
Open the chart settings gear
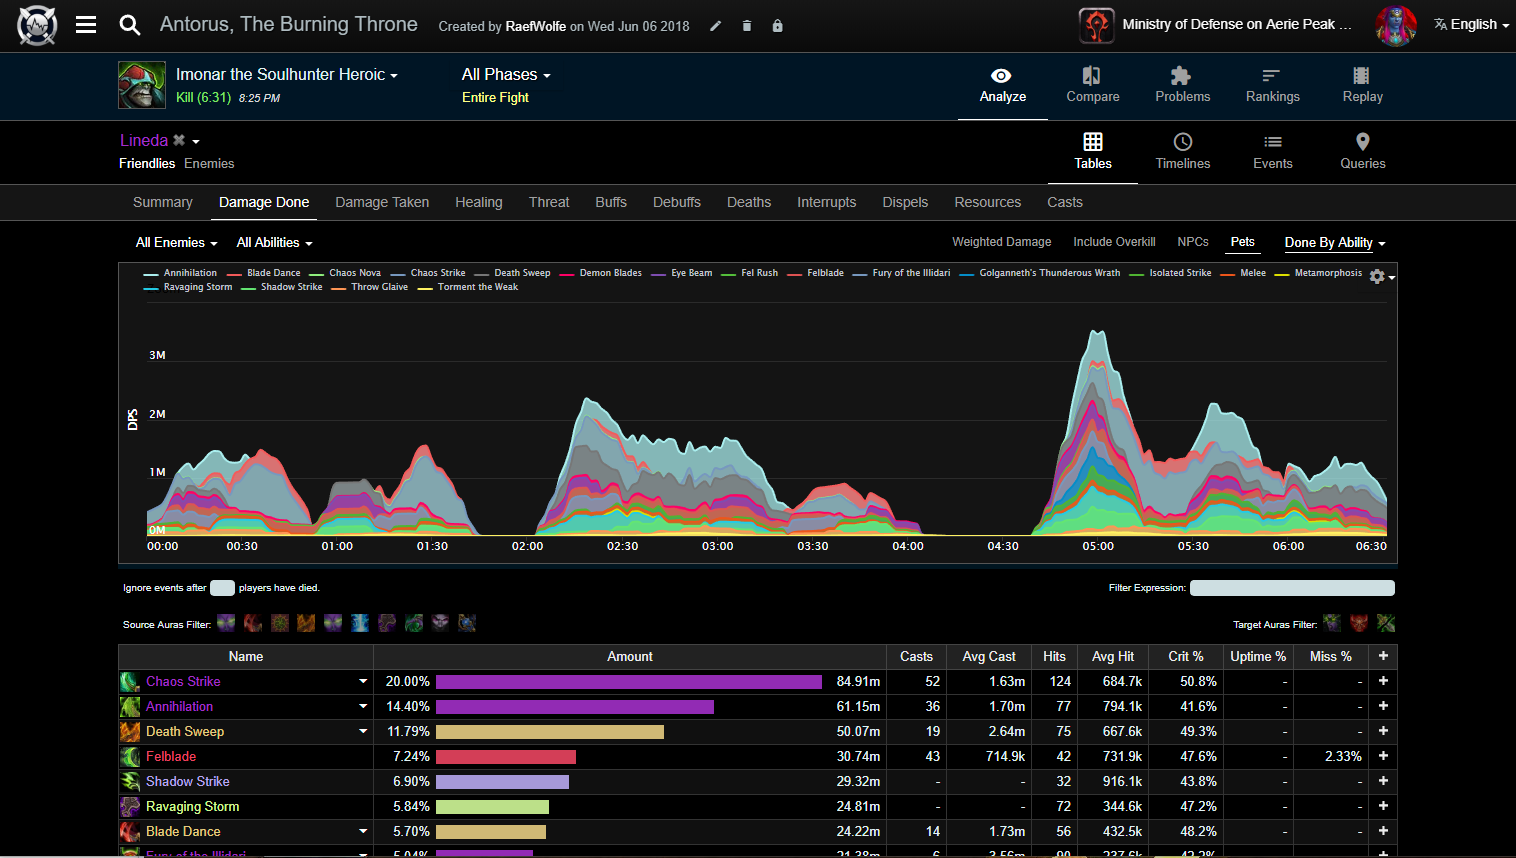click(x=1377, y=276)
